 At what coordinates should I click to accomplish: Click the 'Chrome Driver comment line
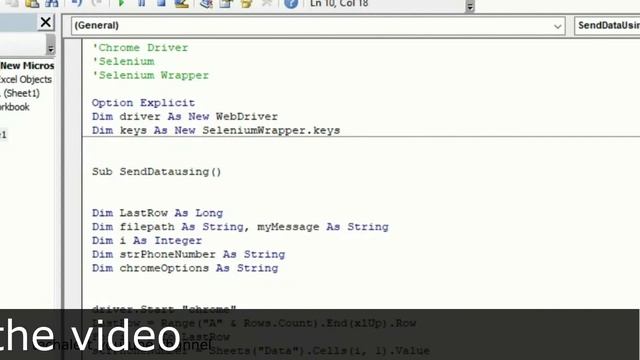pos(140,48)
